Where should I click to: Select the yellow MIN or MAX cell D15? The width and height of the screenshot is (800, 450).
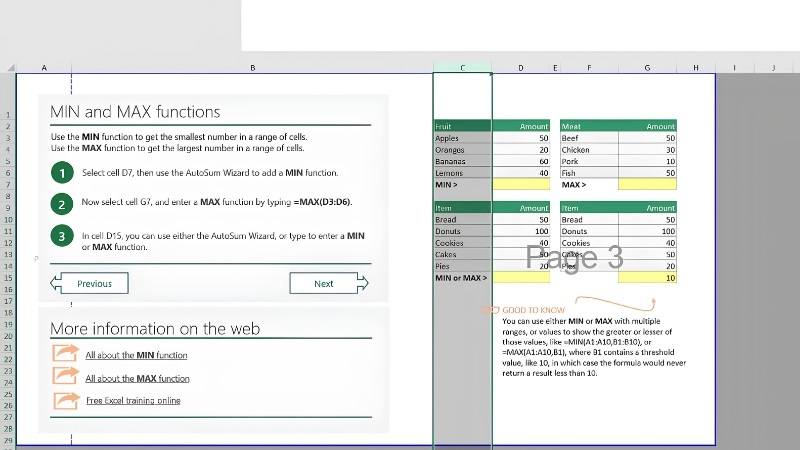[521, 278]
